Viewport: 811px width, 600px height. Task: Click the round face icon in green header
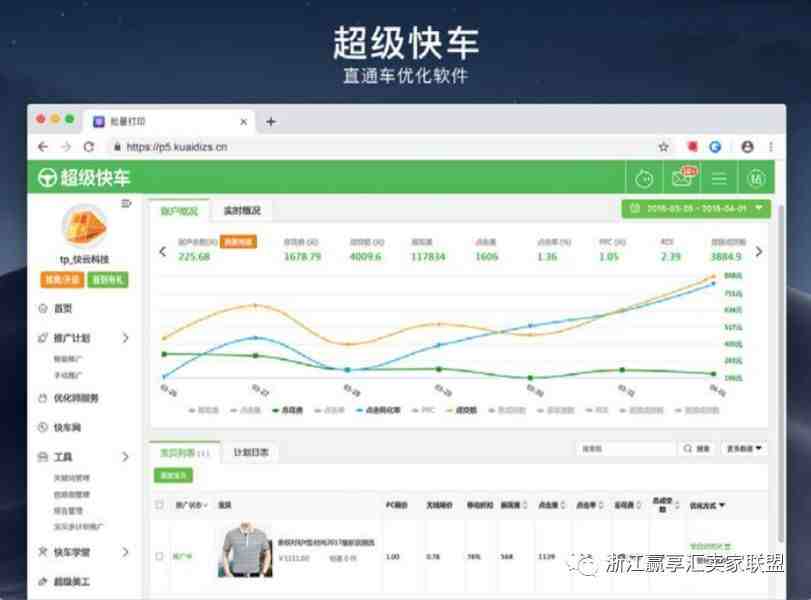(644, 179)
